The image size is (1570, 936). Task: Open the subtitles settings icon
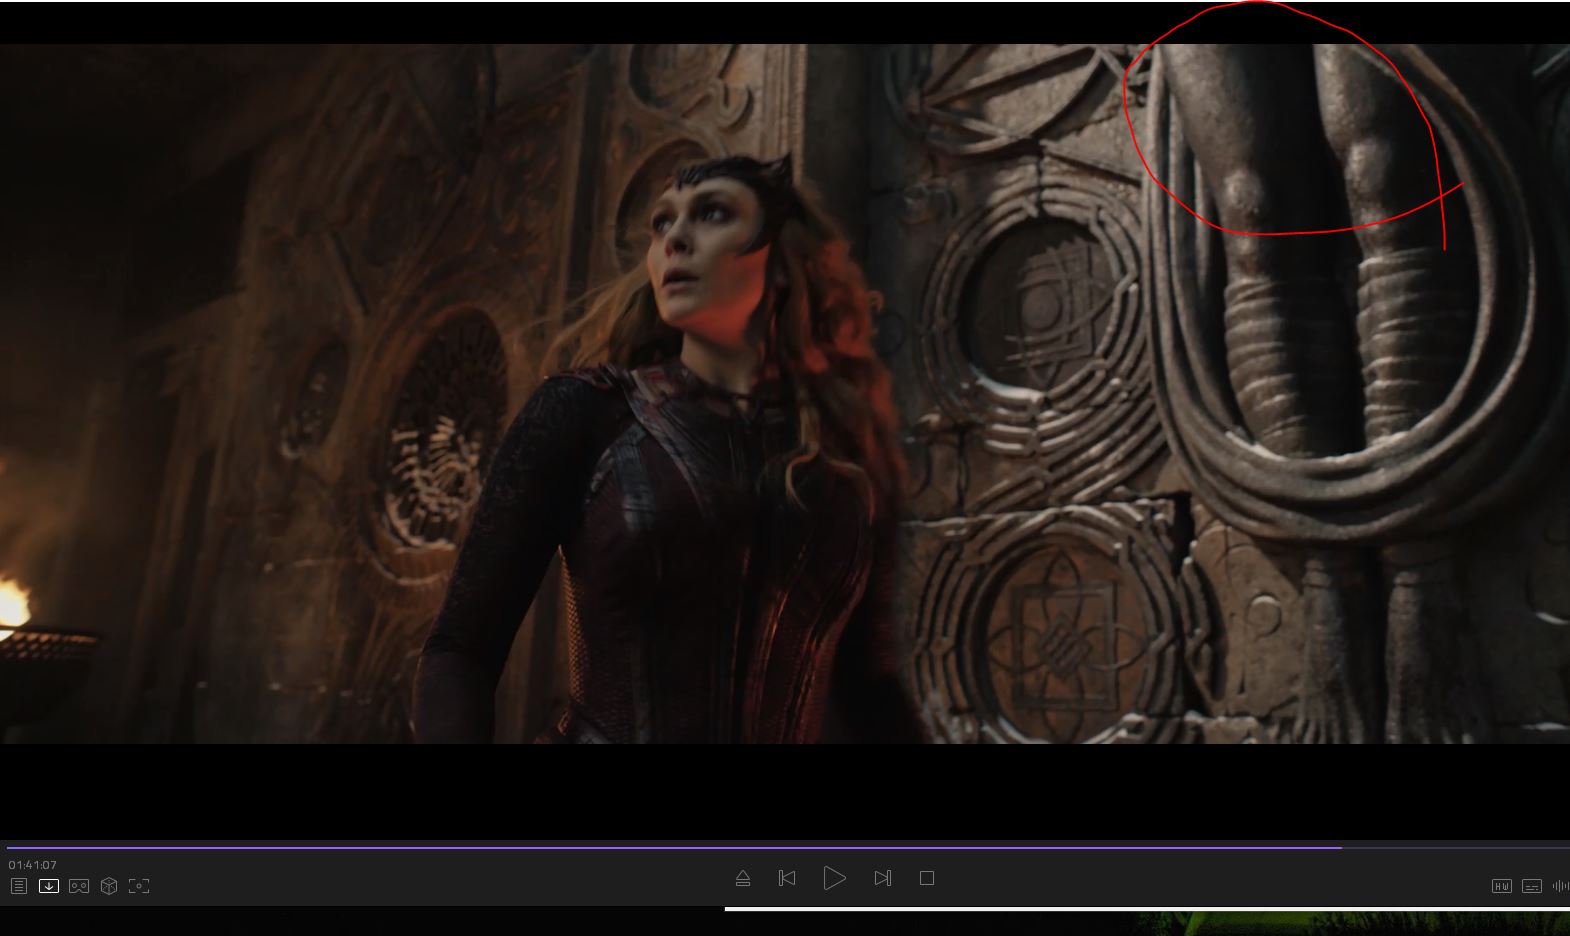[1531, 886]
